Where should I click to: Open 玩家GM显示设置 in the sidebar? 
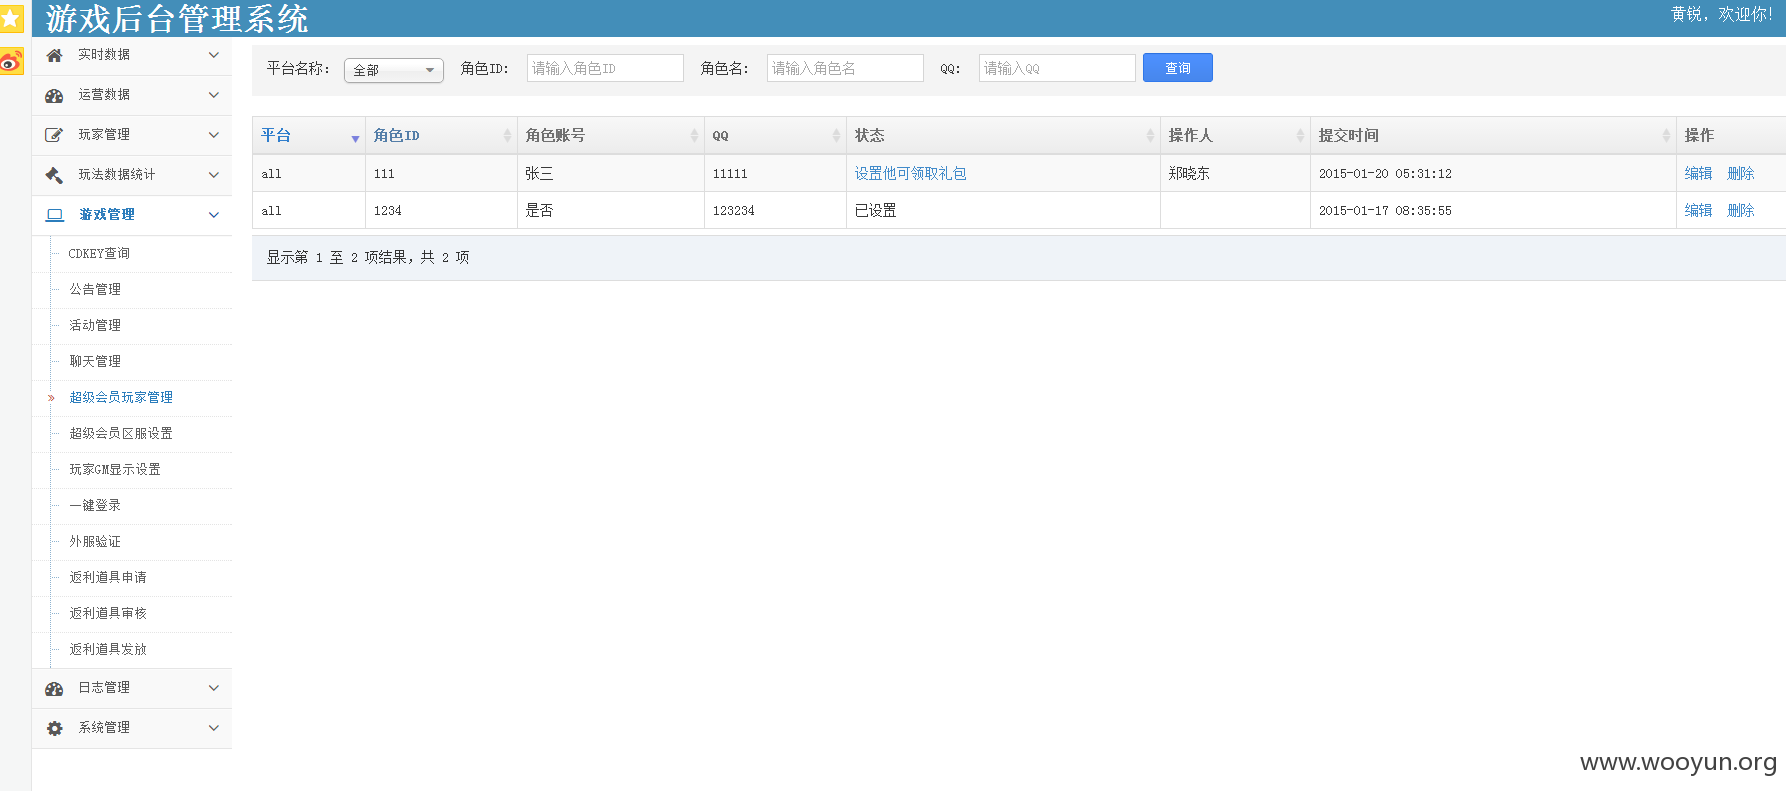tap(115, 470)
